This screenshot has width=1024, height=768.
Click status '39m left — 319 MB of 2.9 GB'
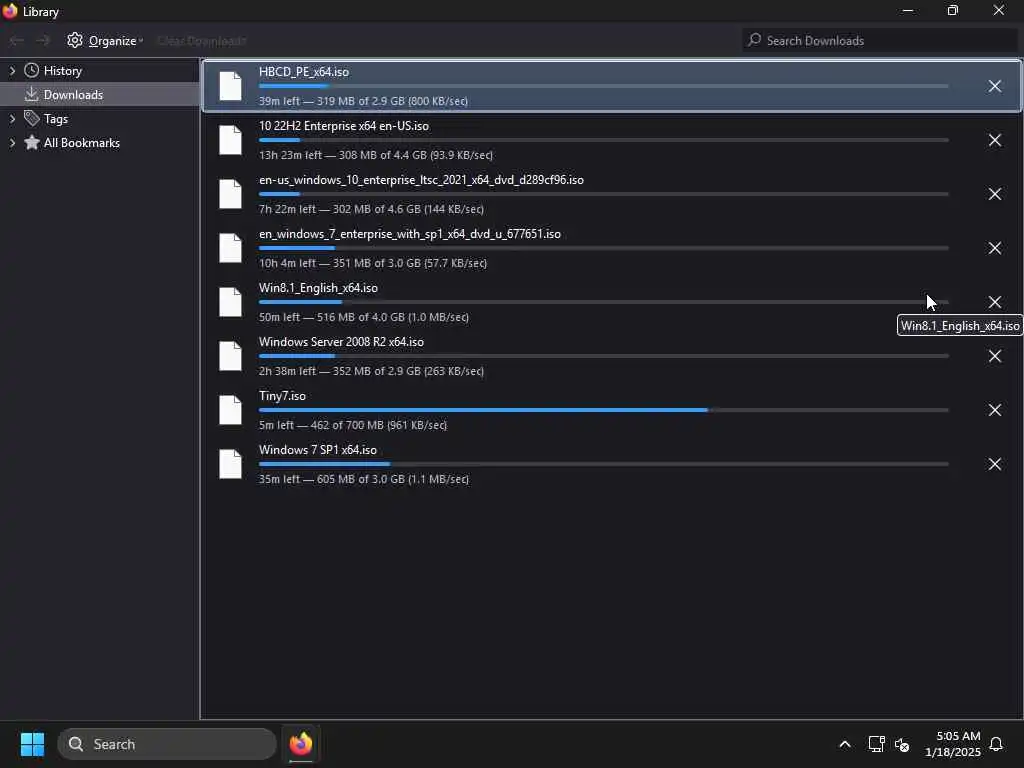coord(363,101)
